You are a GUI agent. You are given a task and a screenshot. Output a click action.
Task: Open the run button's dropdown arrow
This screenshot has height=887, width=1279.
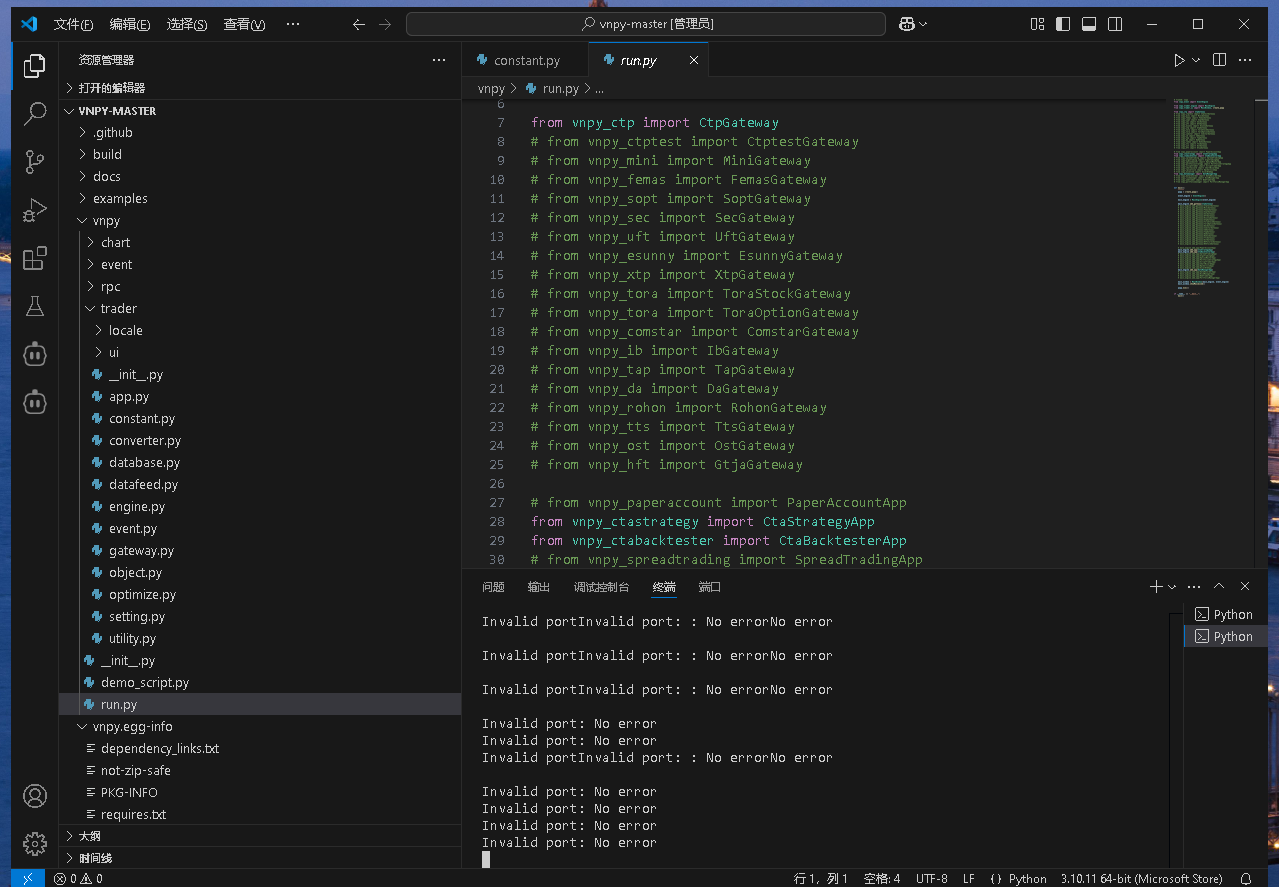[1196, 60]
